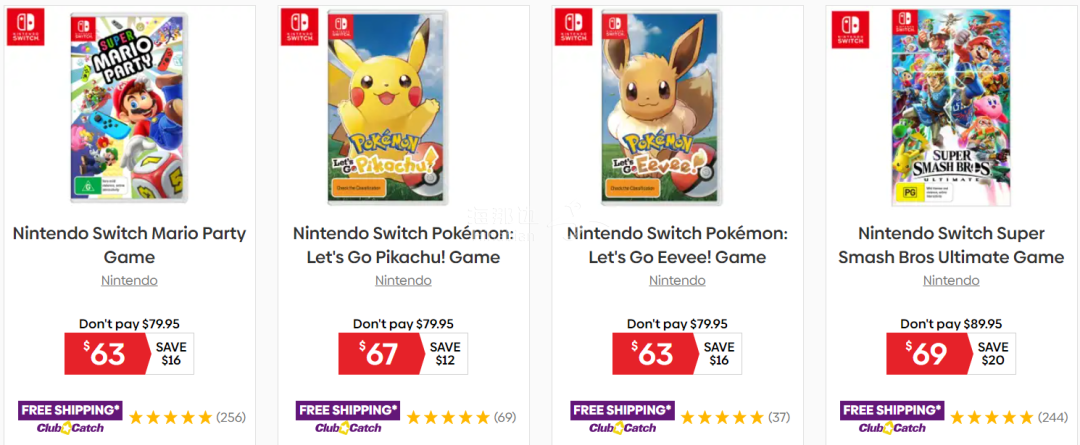1080x445 pixels.
Task: Open Super Smash Bros Ultimate Game title link
Action: pyautogui.click(x=951, y=245)
